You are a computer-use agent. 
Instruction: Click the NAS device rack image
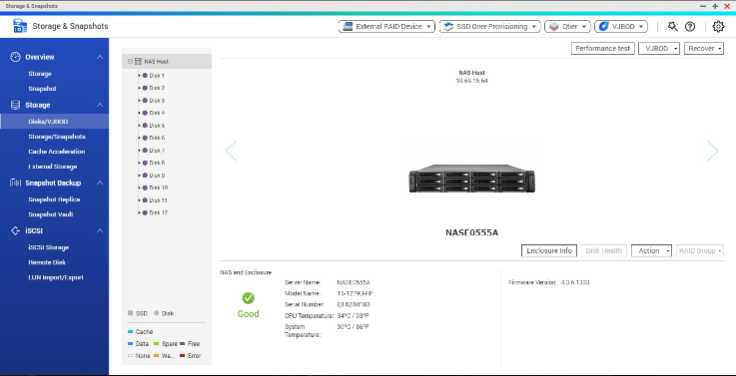click(472, 178)
